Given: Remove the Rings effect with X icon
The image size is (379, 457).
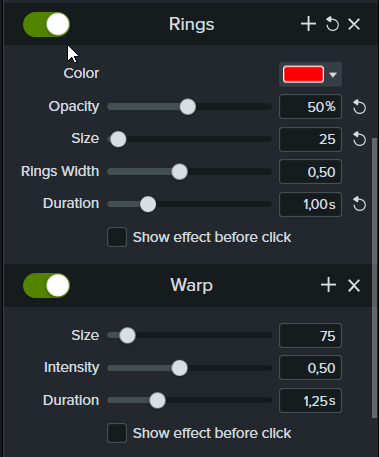Looking at the screenshot, I should click(x=354, y=24).
